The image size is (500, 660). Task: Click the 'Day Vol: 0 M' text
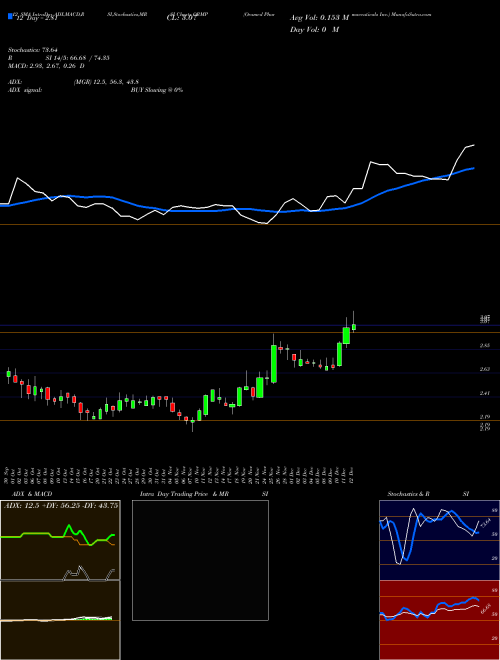314,30
